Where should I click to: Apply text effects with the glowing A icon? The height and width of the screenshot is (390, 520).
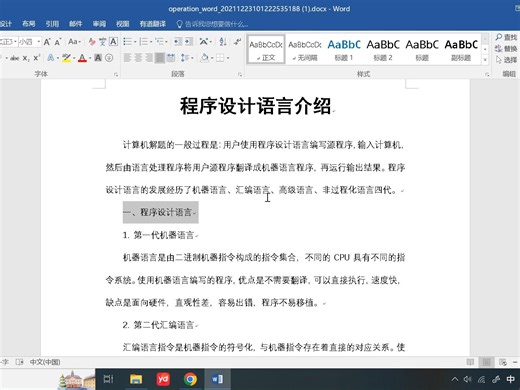51,58
